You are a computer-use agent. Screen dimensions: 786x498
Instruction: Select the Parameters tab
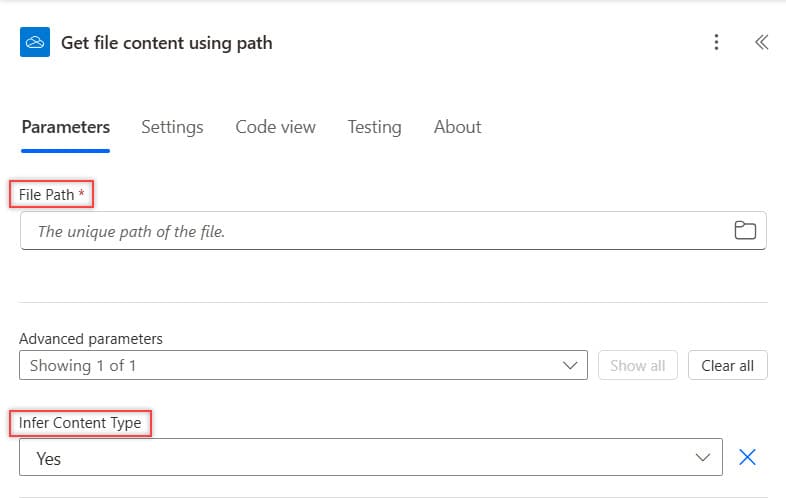(x=66, y=127)
